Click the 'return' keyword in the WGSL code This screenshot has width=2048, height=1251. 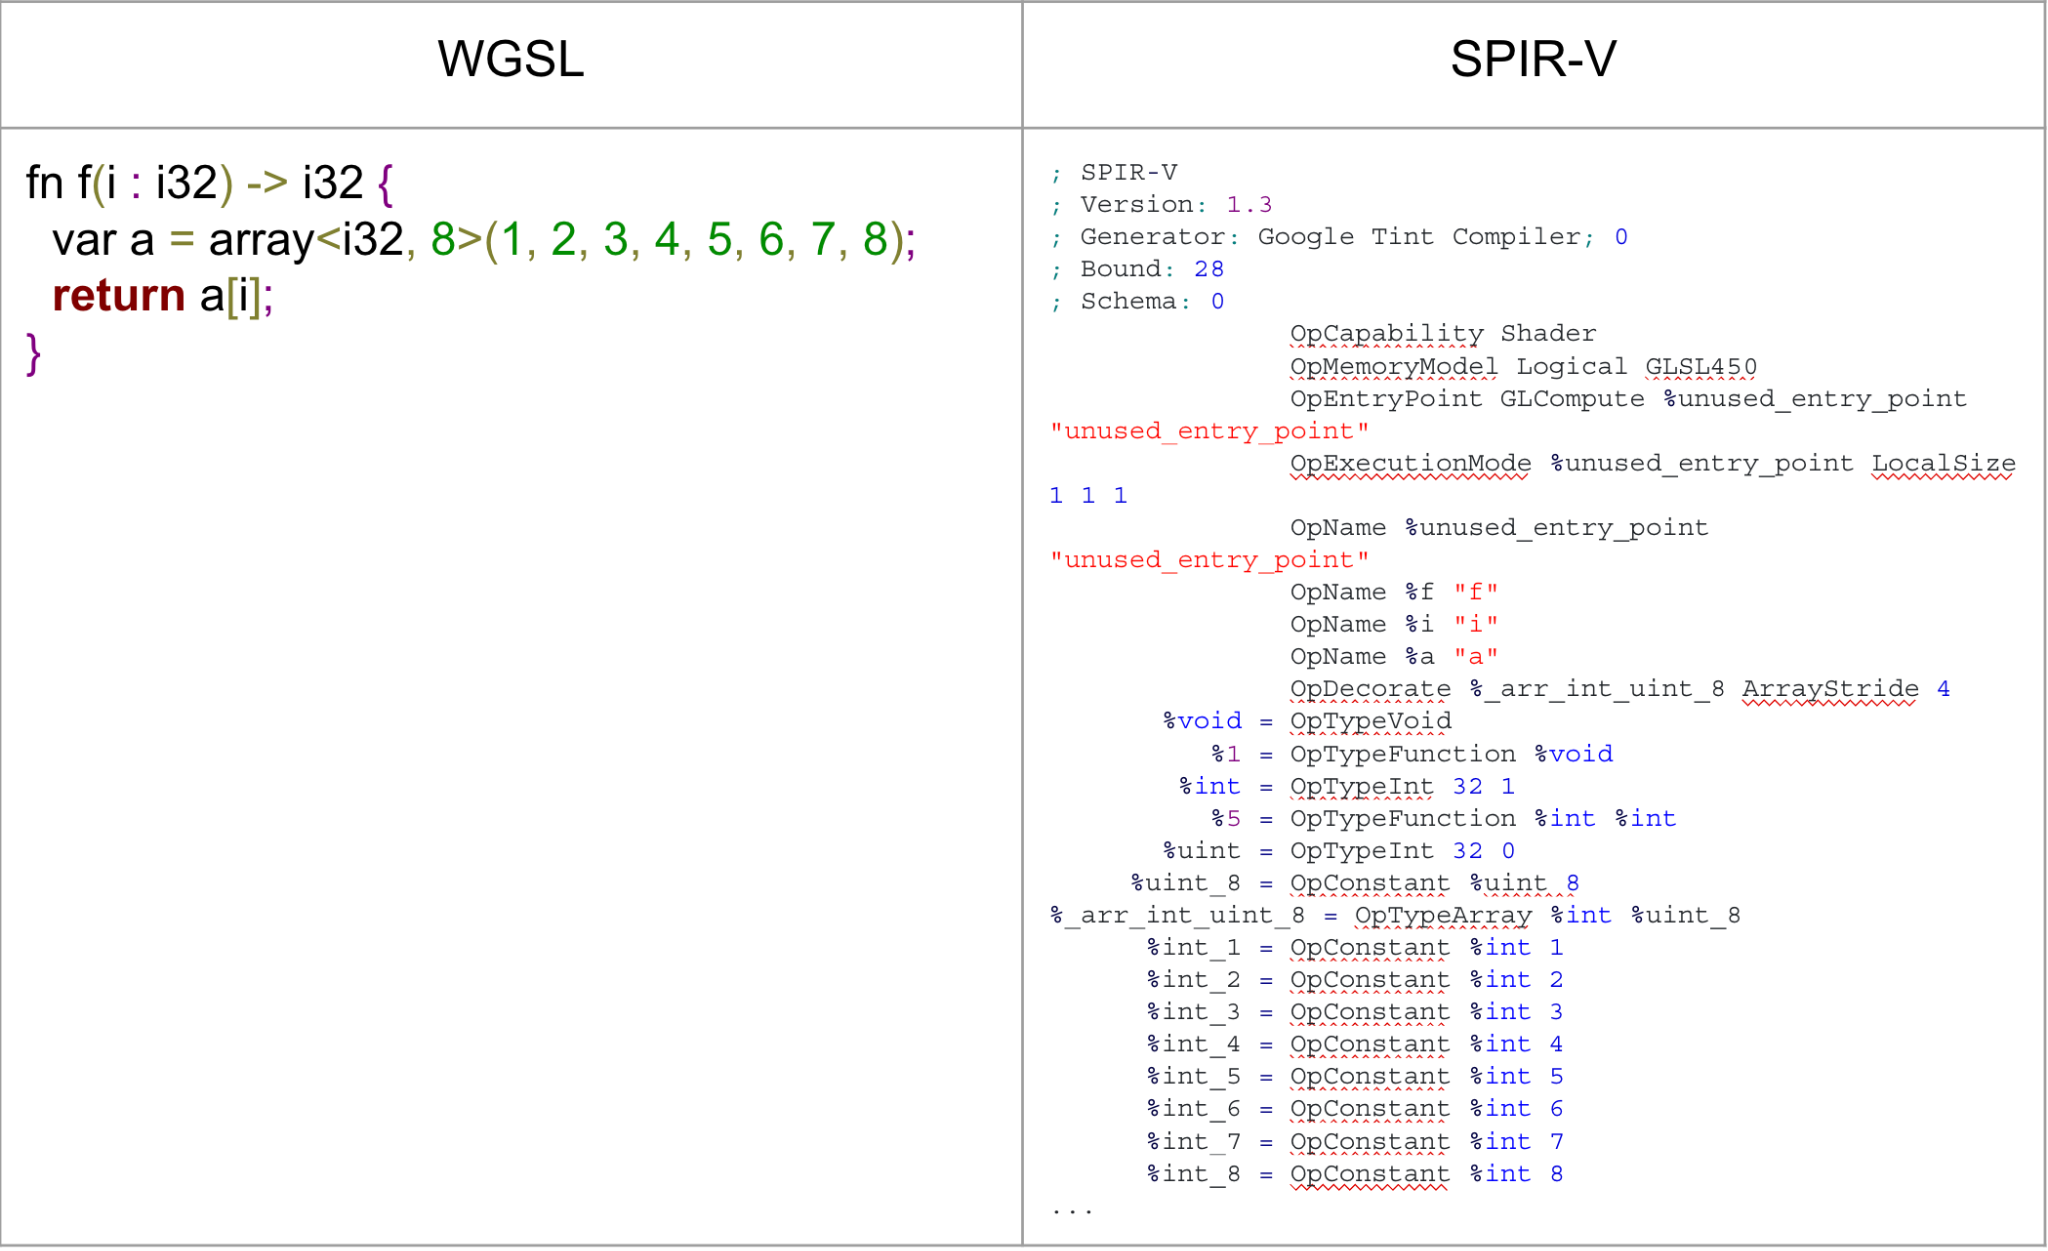118,296
